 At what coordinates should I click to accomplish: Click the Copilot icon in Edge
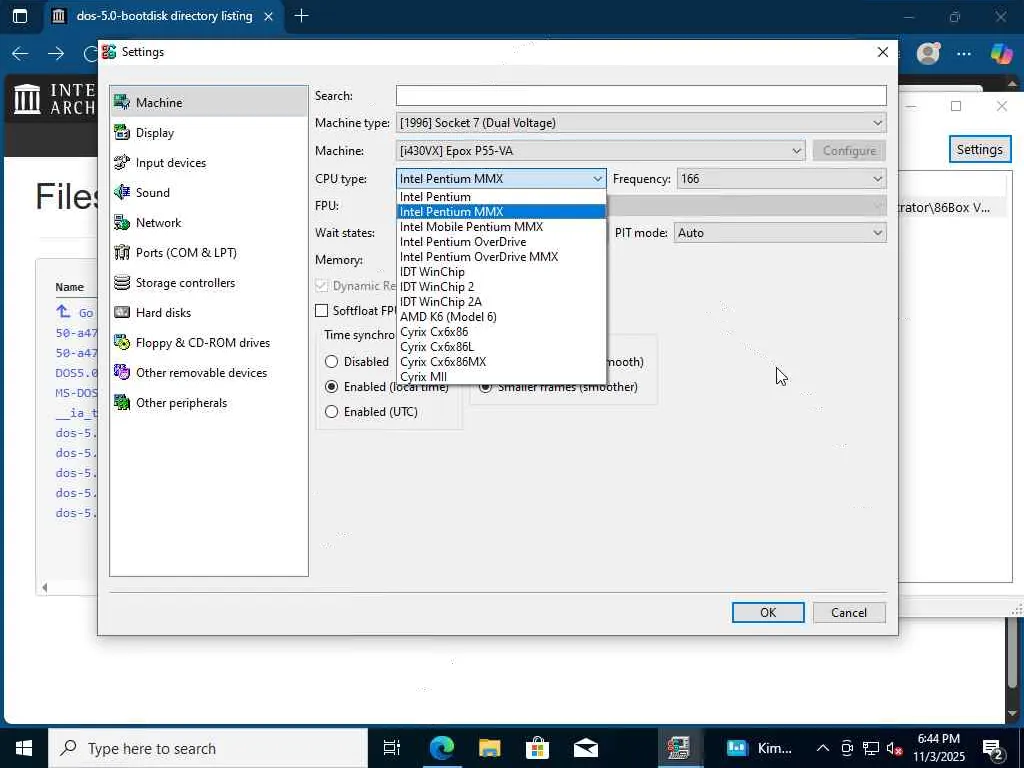pos(1001,53)
